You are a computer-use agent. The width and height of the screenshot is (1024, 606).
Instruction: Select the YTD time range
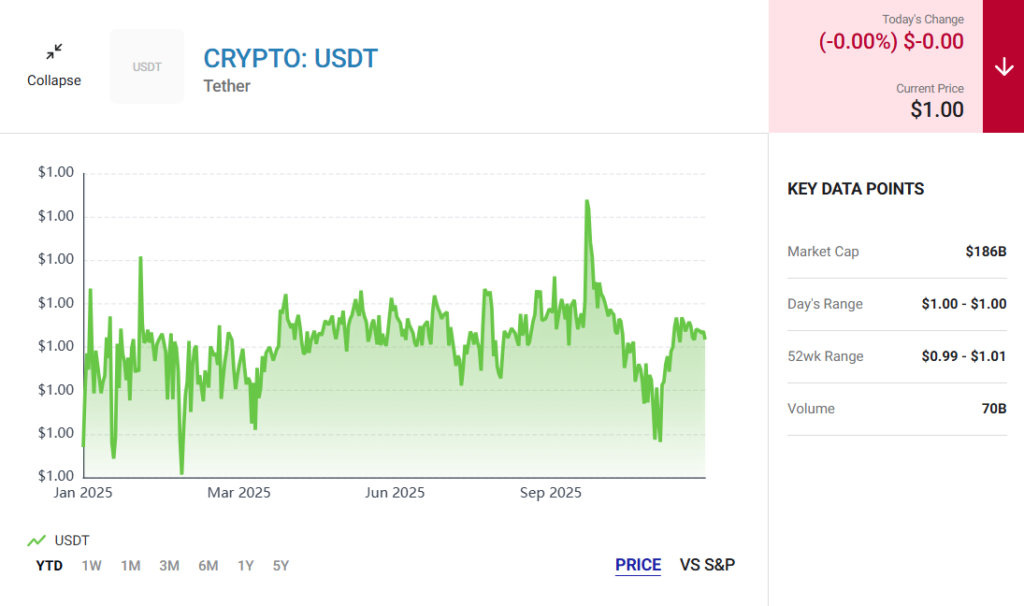click(49, 566)
